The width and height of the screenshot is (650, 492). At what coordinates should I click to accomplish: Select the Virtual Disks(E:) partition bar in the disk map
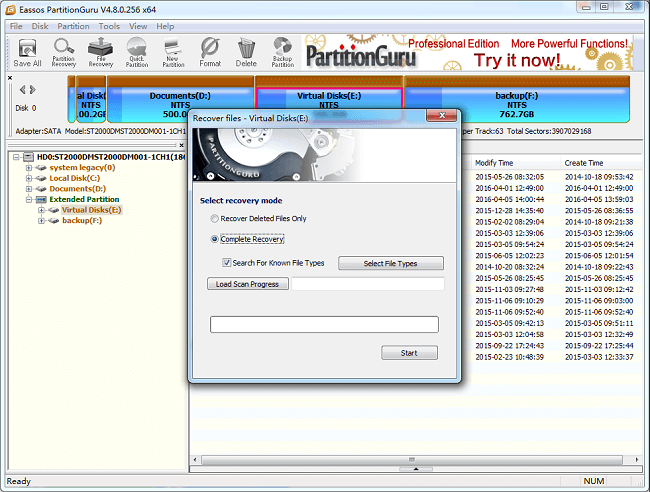(x=329, y=93)
